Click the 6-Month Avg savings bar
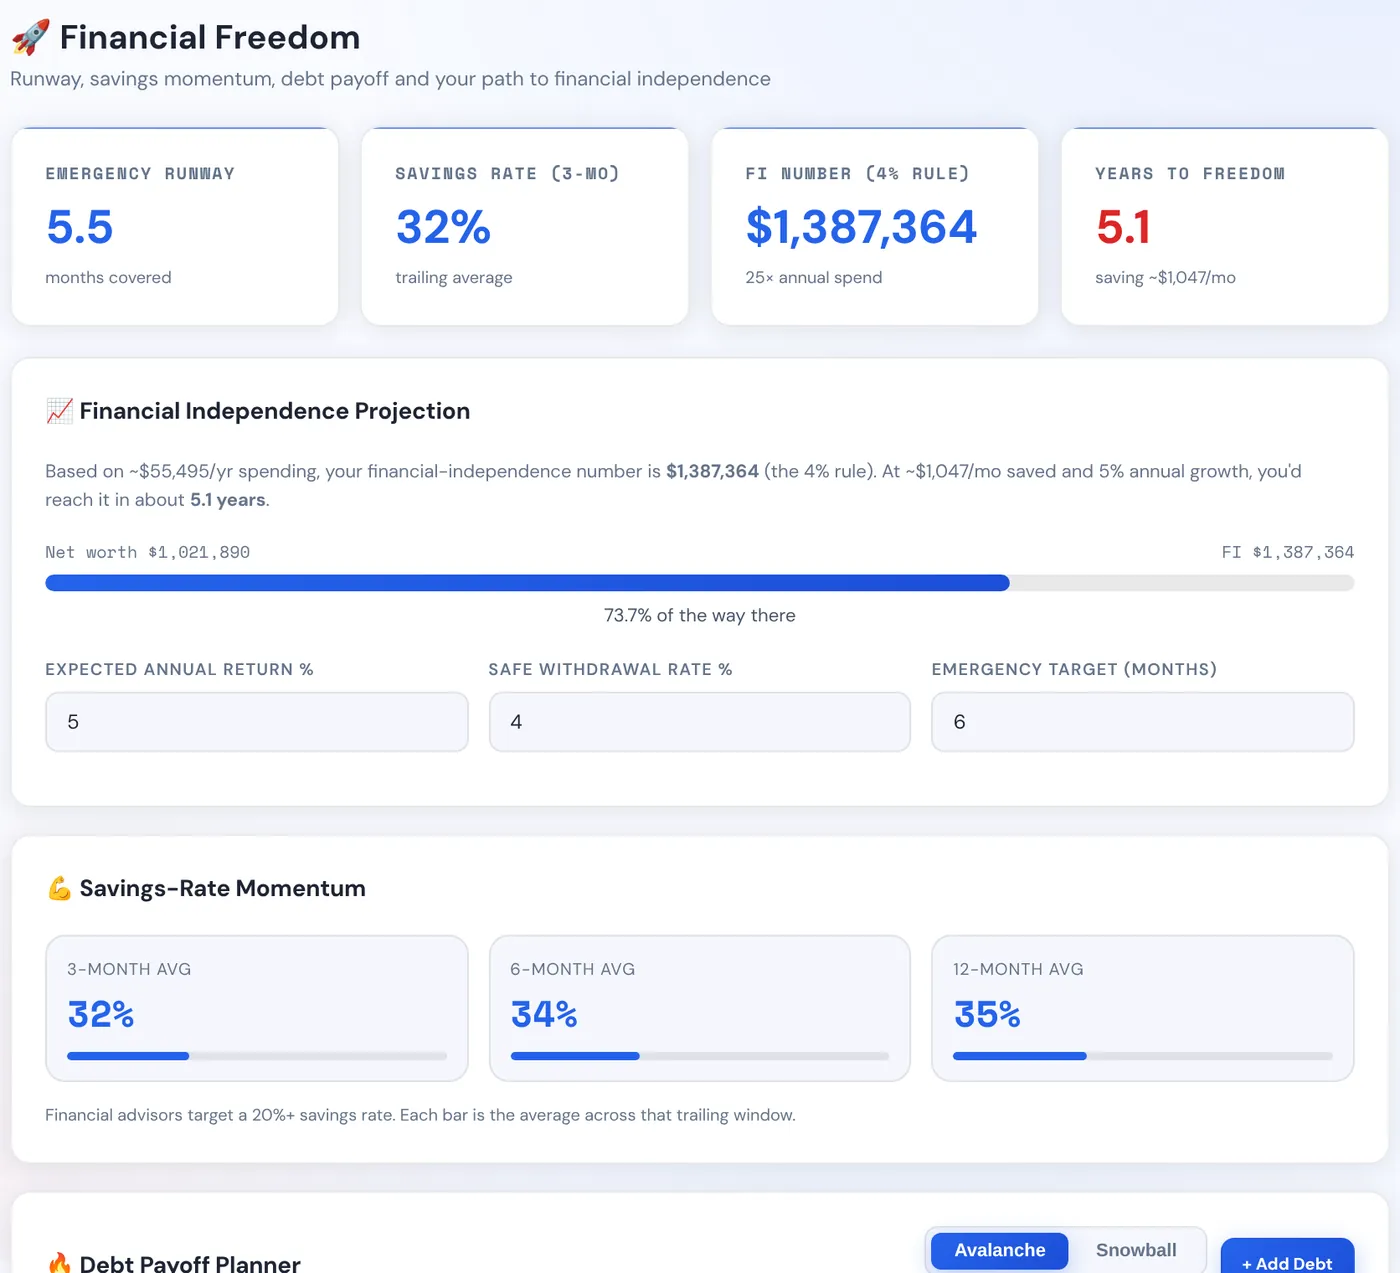Screen dimensions: 1400x1273 point(700,1056)
